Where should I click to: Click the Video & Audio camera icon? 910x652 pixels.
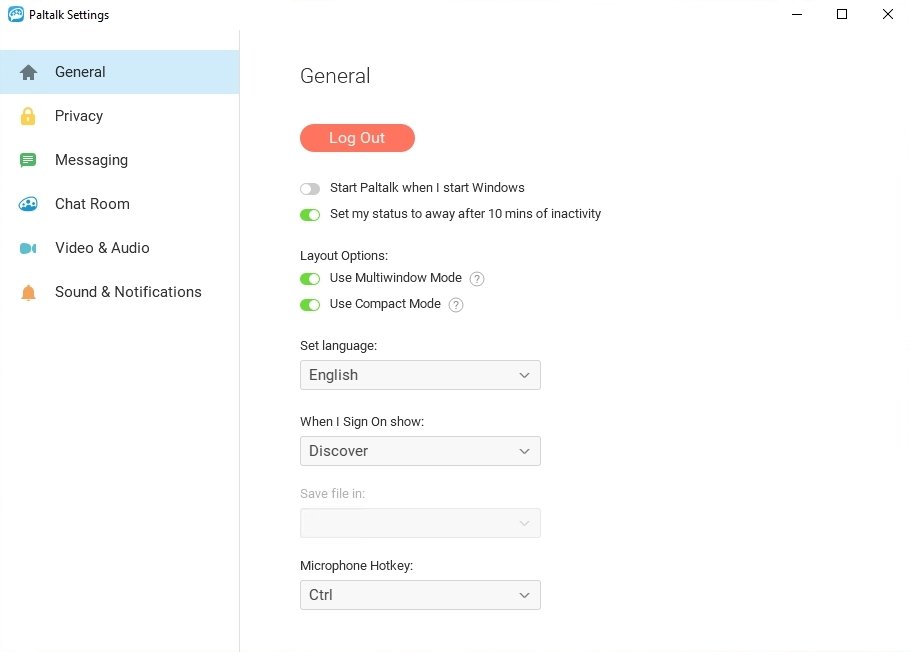(x=28, y=248)
